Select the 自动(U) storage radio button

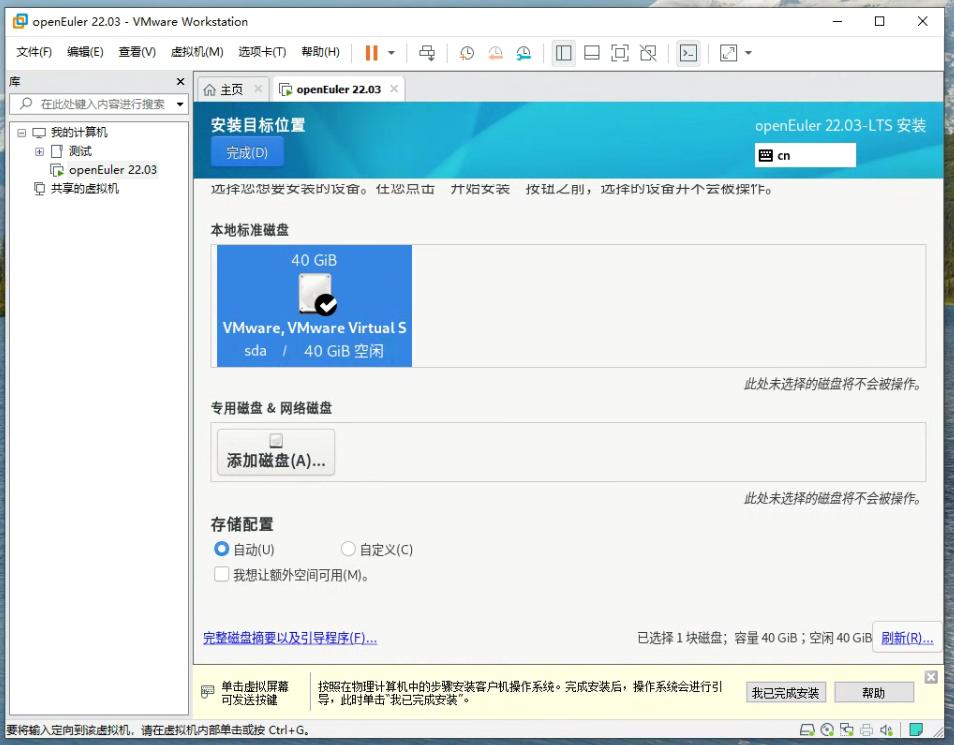point(221,549)
